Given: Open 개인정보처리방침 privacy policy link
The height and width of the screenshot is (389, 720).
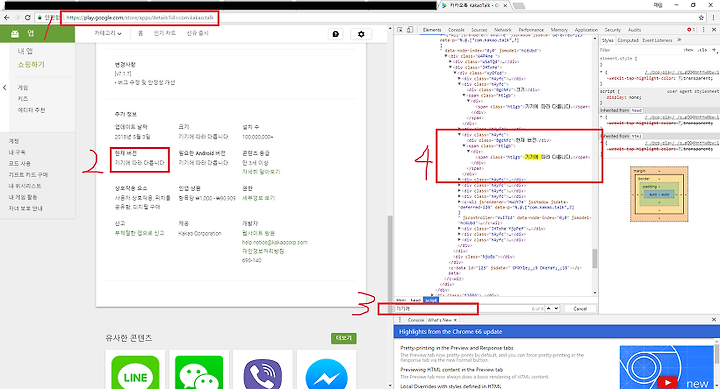Looking at the screenshot, I should pos(263,251).
